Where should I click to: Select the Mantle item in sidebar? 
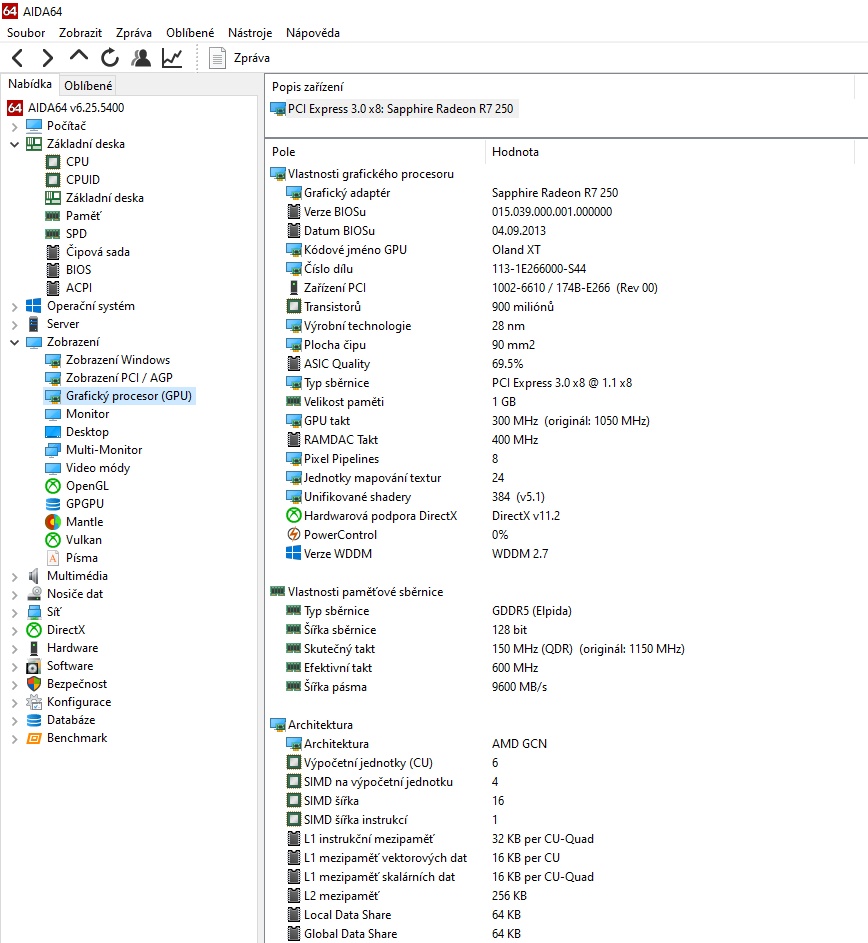point(84,522)
